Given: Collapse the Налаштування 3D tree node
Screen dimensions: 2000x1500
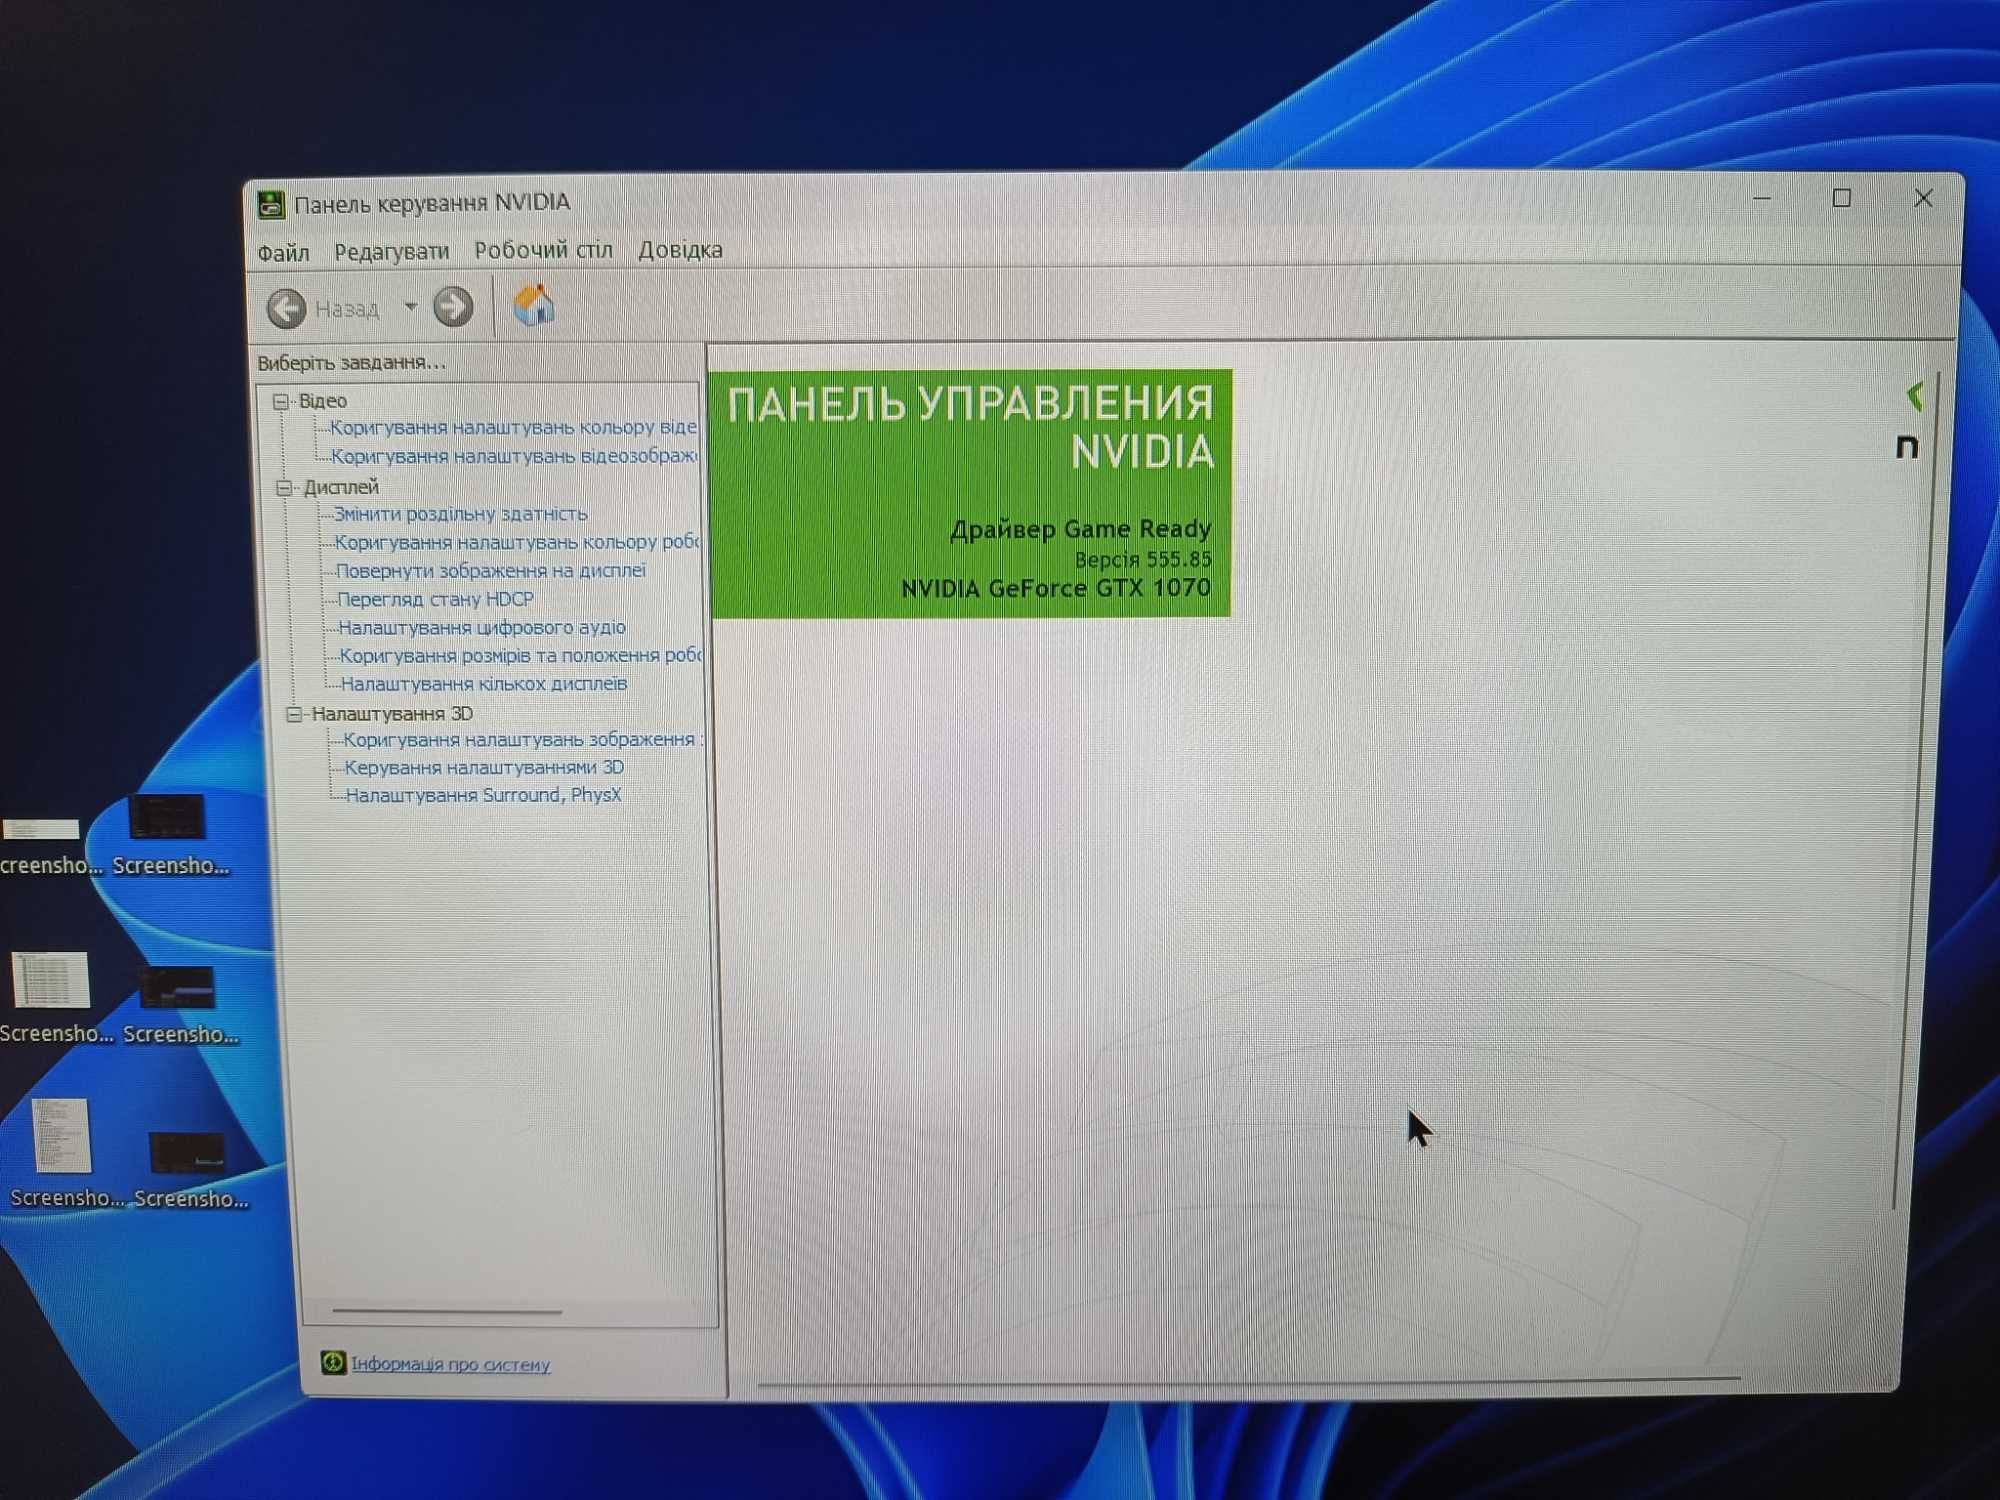Looking at the screenshot, I should 294,714.
